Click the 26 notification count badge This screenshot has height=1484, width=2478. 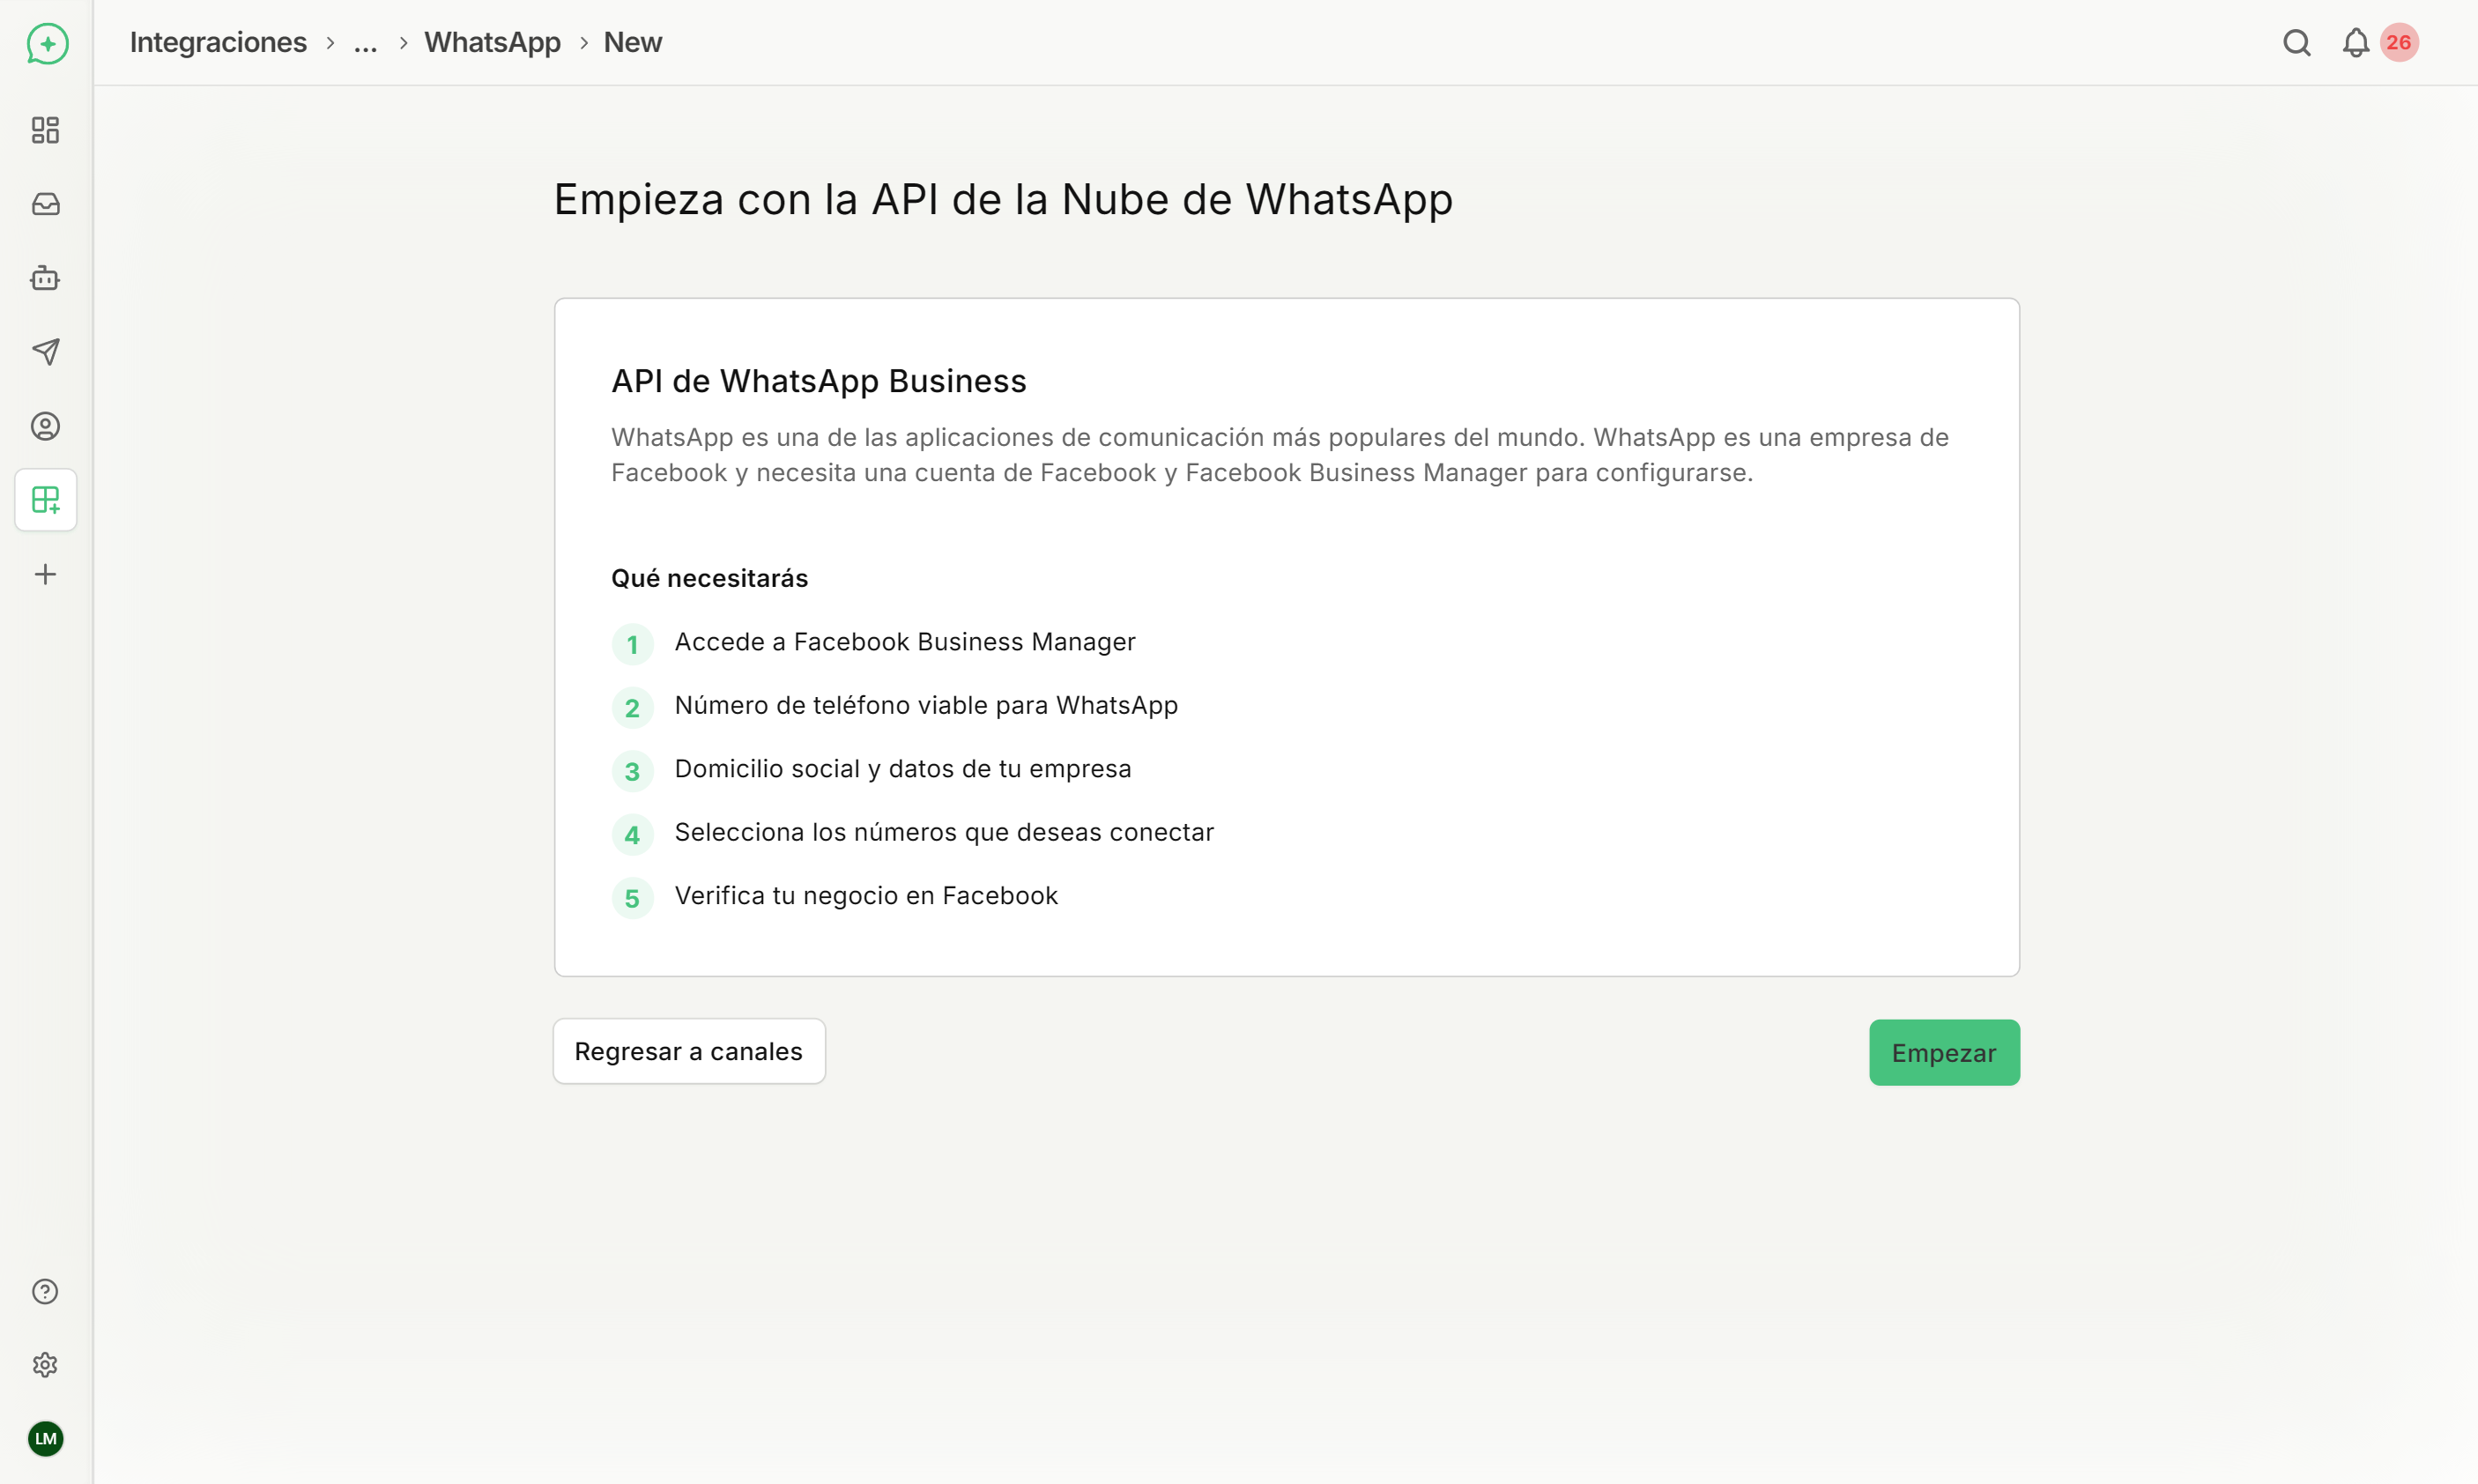(x=2398, y=42)
